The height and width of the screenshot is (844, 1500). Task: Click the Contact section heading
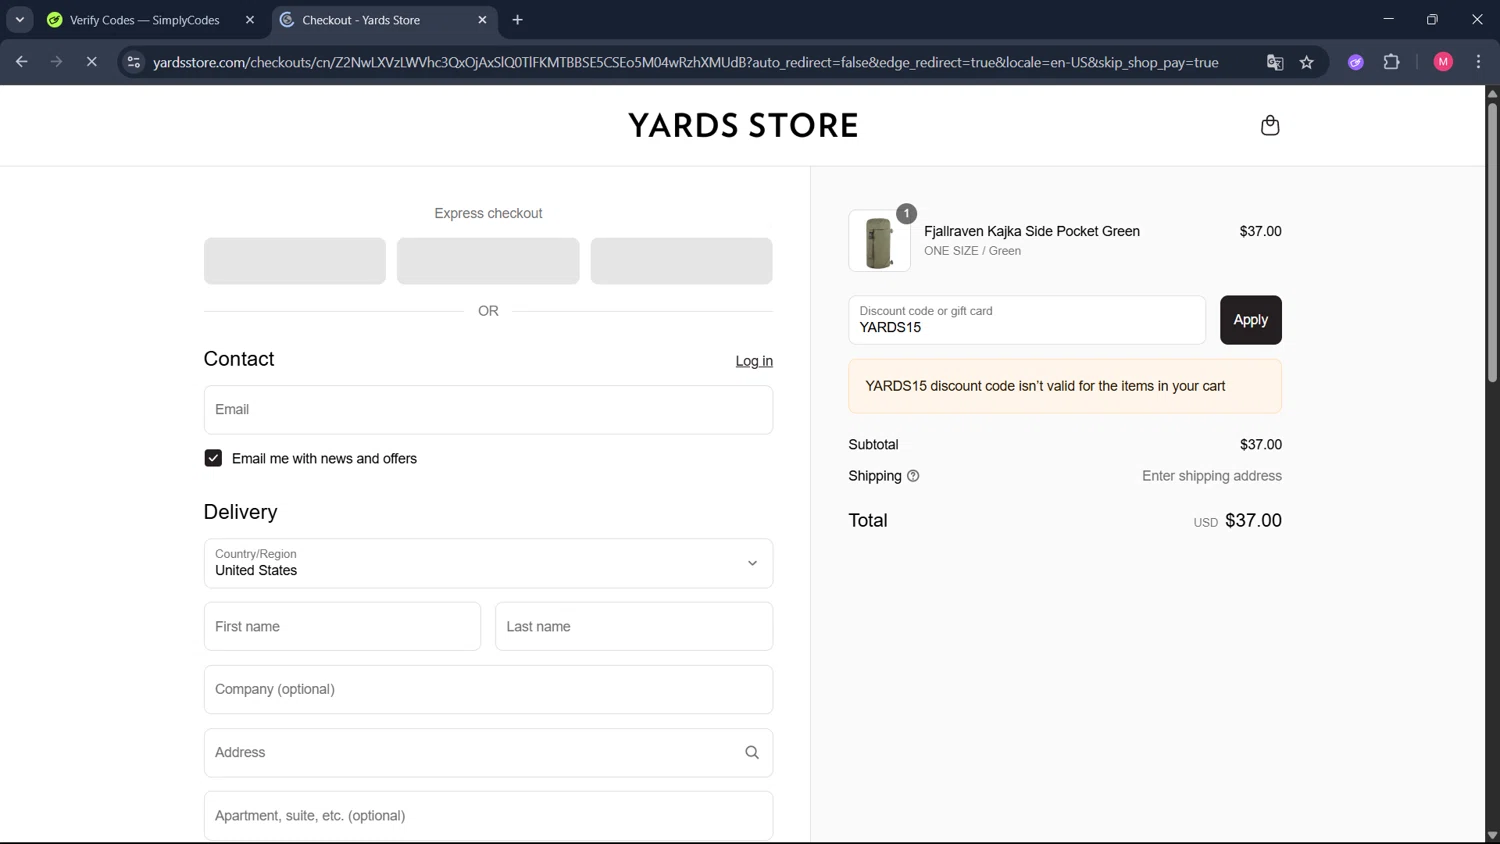pyautogui.click(x=239, y=359)
